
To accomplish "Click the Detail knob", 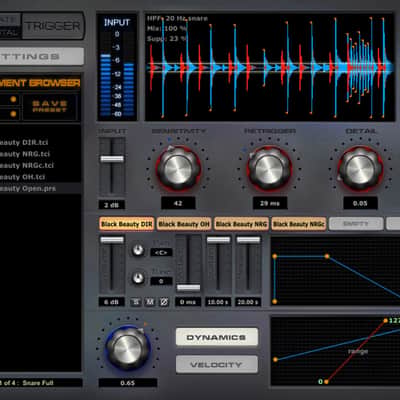I will coord(360,169).
